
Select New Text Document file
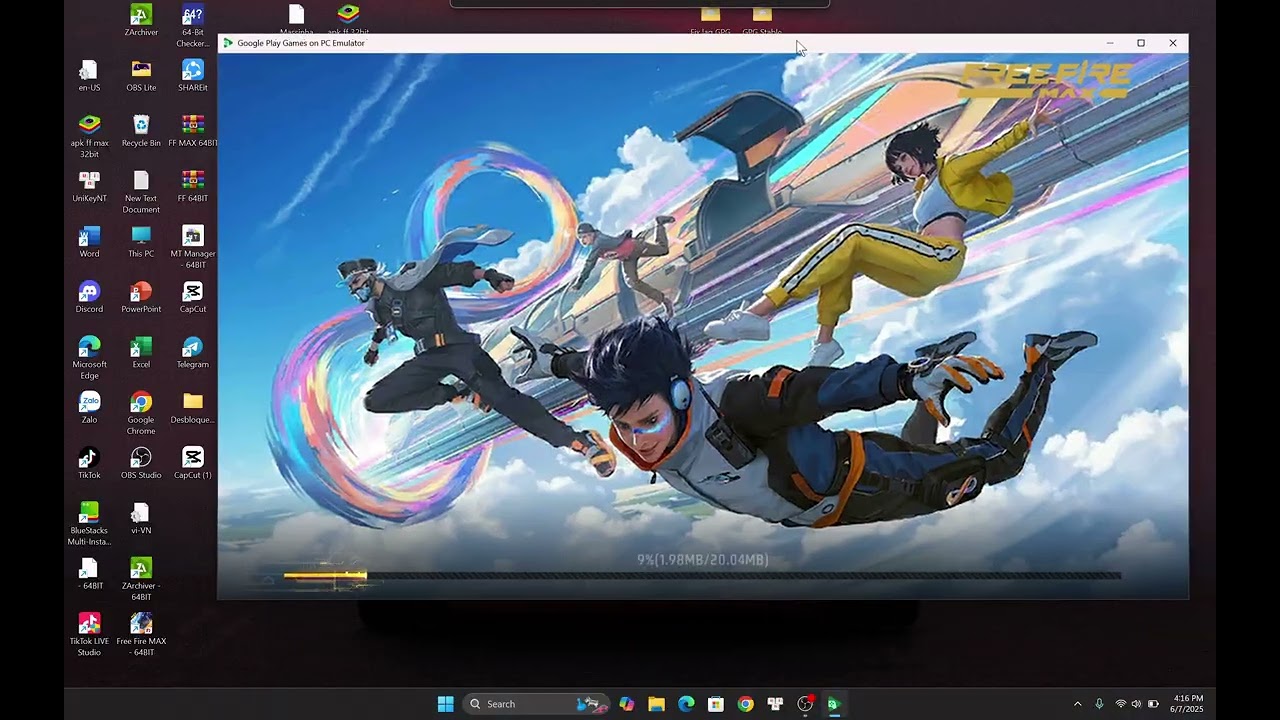point(141,192)
